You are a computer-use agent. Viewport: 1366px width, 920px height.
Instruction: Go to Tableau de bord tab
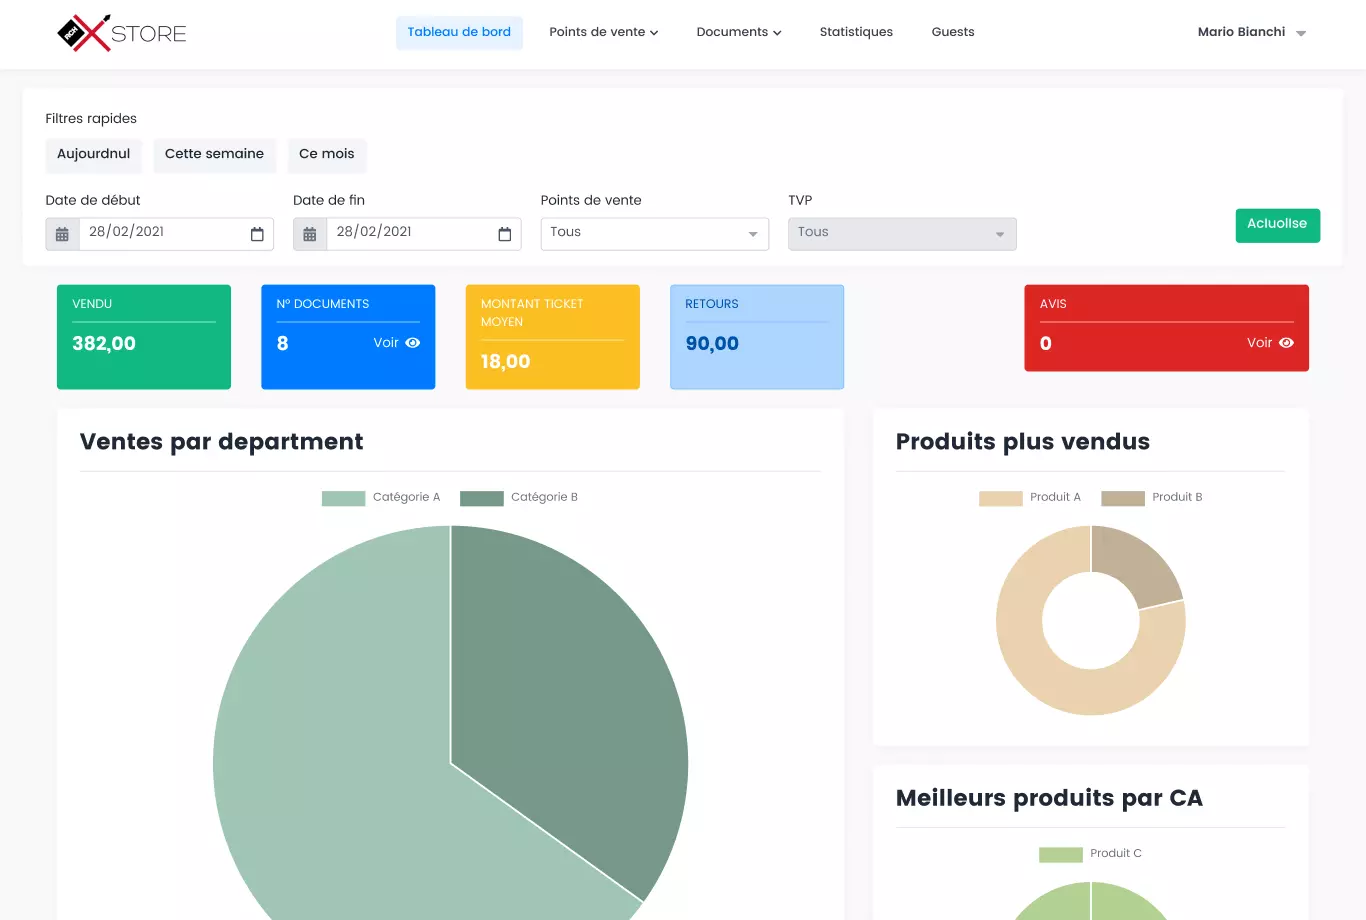point(459,32)
